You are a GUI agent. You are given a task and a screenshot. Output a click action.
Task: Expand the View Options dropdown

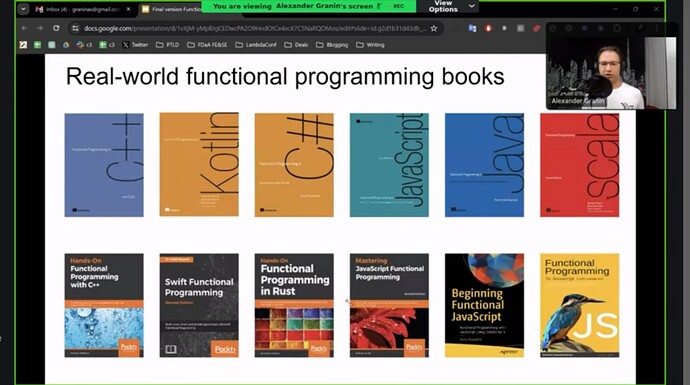coord(451,6)
